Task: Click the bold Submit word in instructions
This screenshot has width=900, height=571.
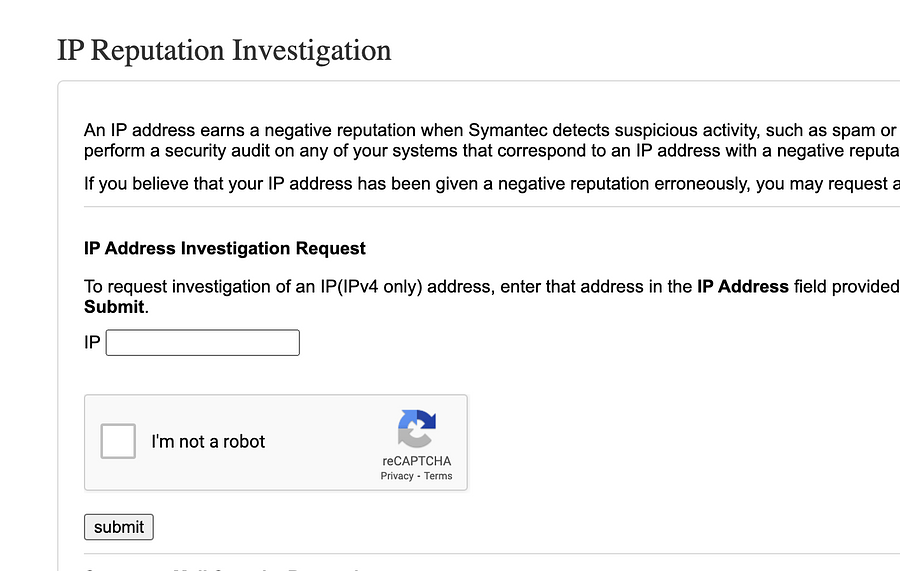Action: pyautogui.click(x=114, y=307)
